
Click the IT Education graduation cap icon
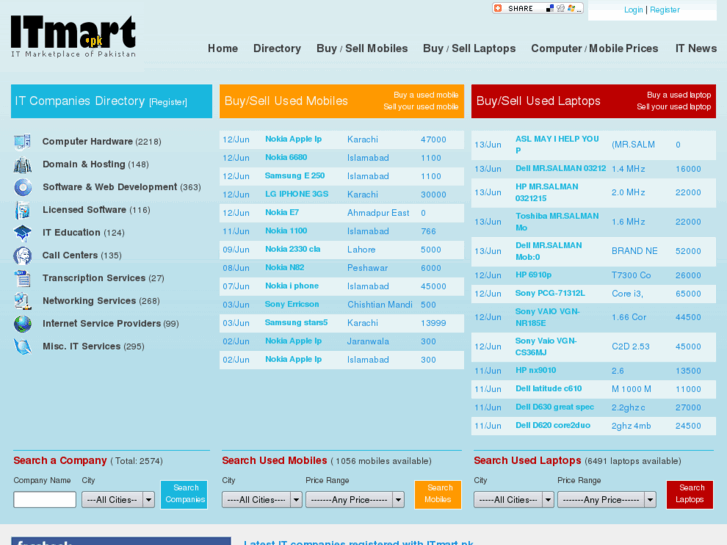pyautogui.click(x=22, y=232)
